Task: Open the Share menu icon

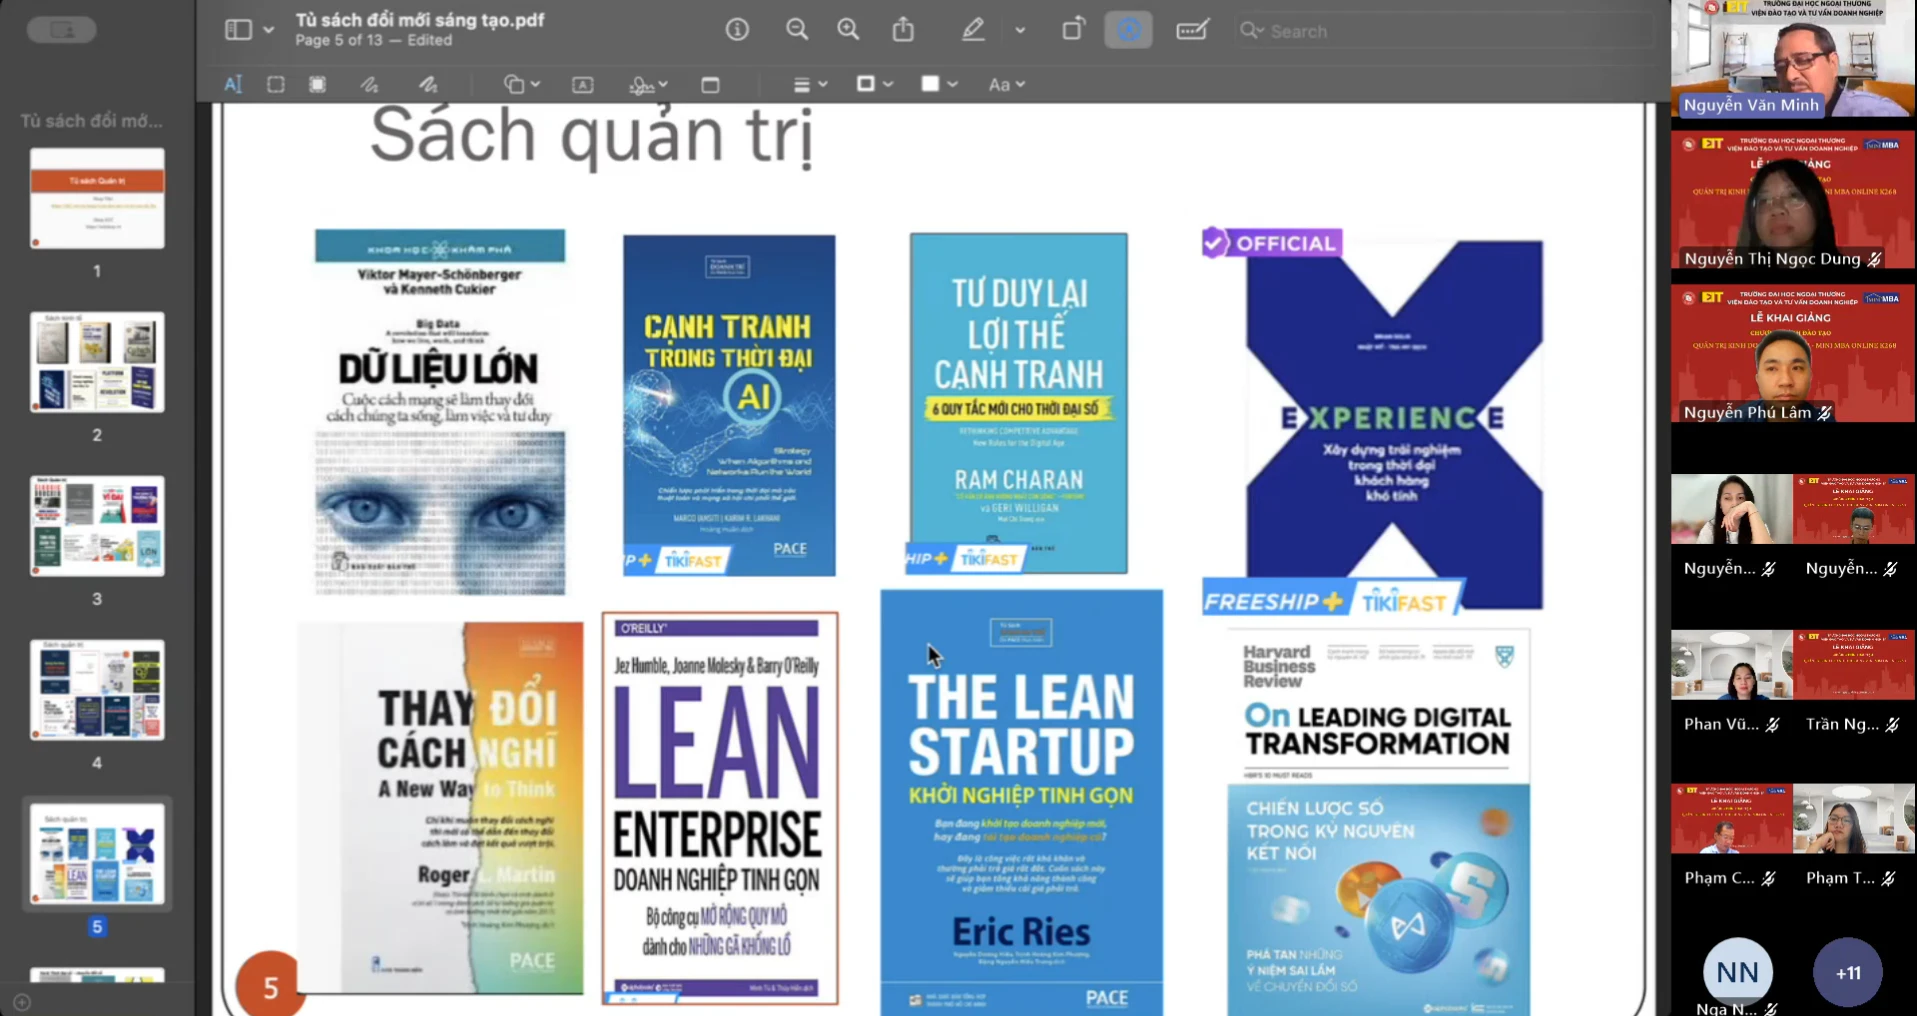Action: pyautogui.click(x=903, y=30)
